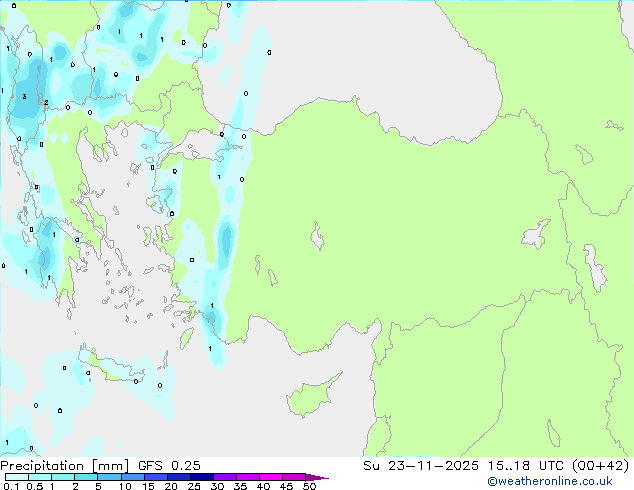Click the "Precipitation [mm]" title text
Viewport: 634px width, 490px height.
(x=65, y=466)
